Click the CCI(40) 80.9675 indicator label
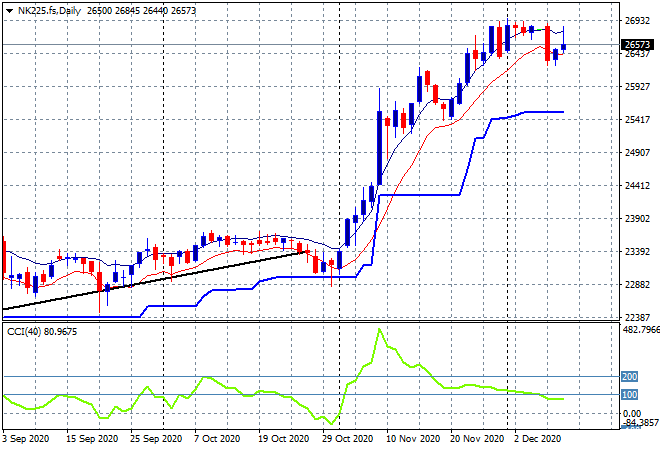The width and height of the screenshot is (660, 450). click(x=42, y=332)
